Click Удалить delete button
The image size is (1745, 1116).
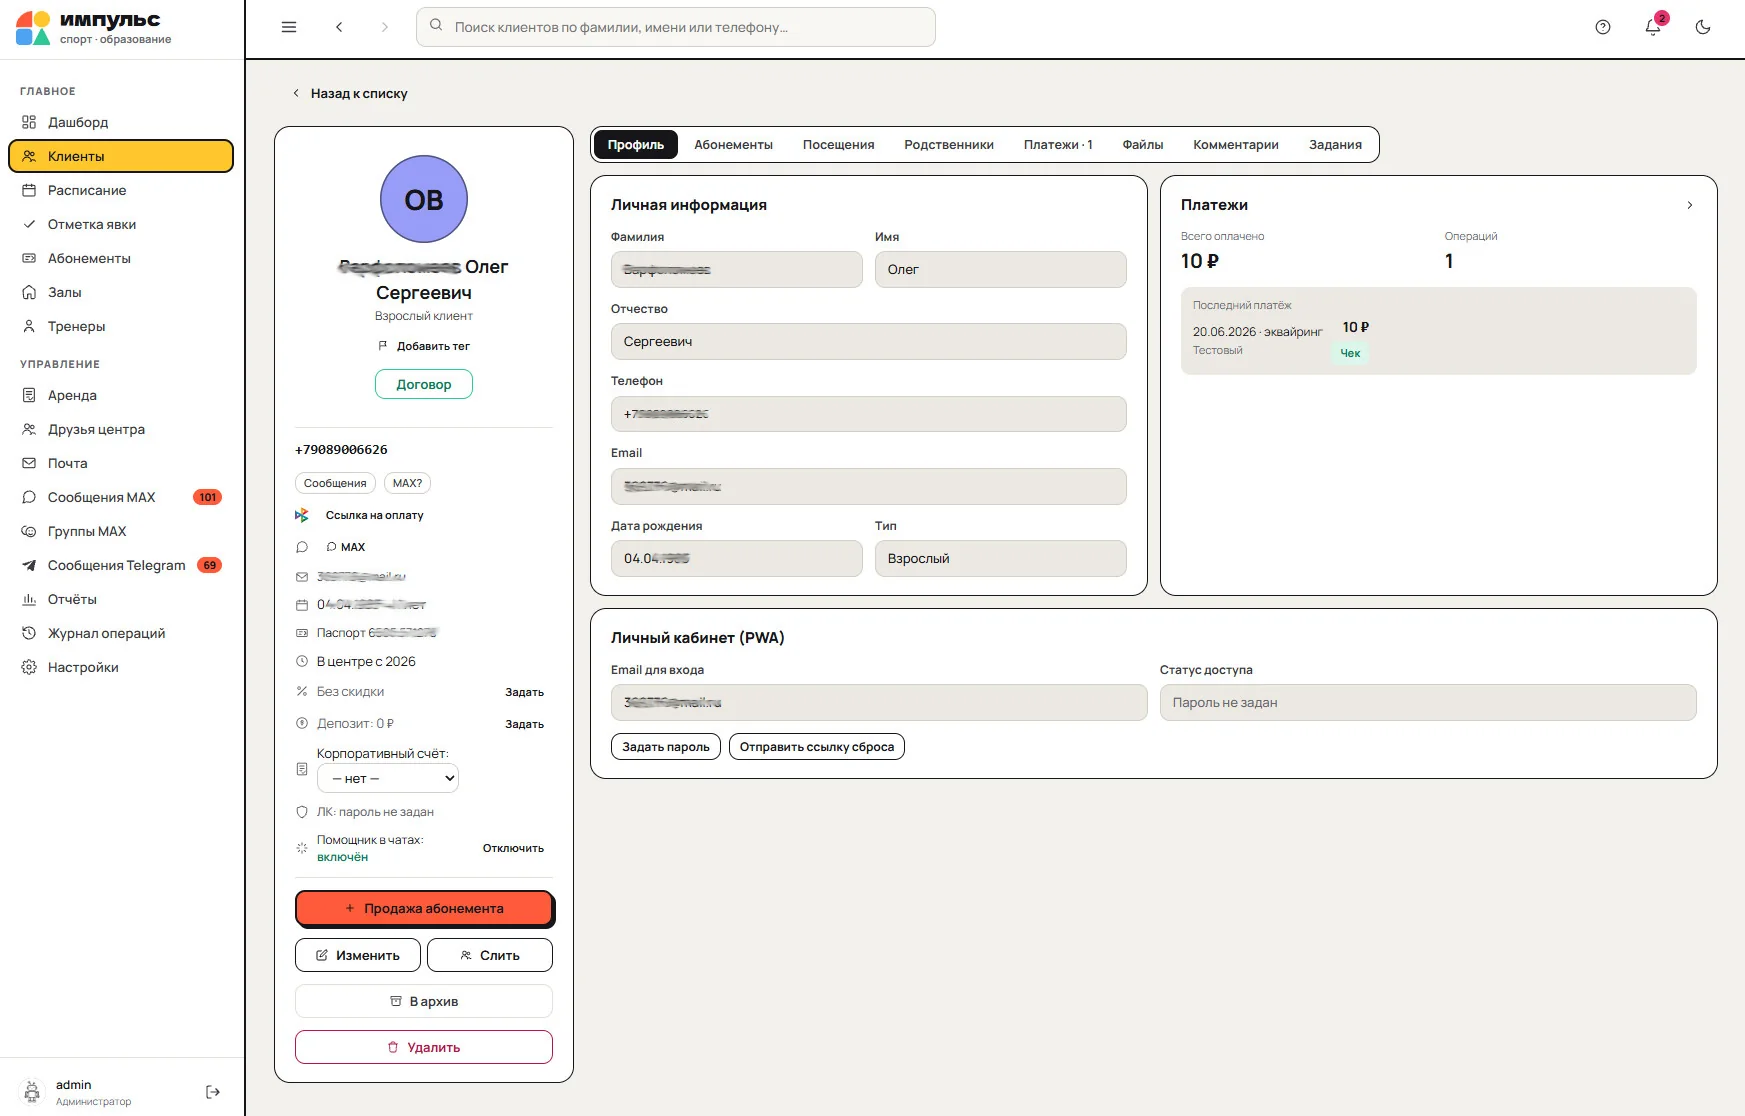pos(424,1047)
